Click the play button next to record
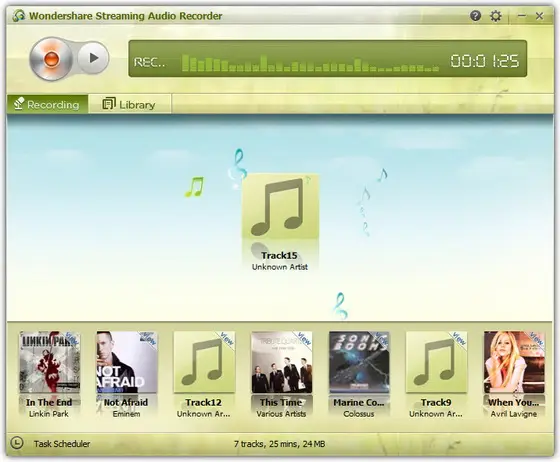Image resolution: width=560 pixels, height=462 pixels. coord(93,57)
